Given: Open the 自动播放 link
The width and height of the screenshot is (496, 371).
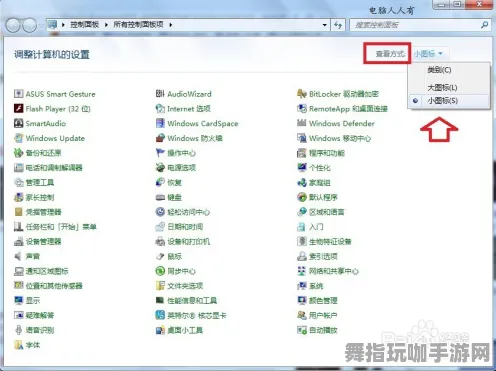Looking at the screenshot, I should click(323, 330).
